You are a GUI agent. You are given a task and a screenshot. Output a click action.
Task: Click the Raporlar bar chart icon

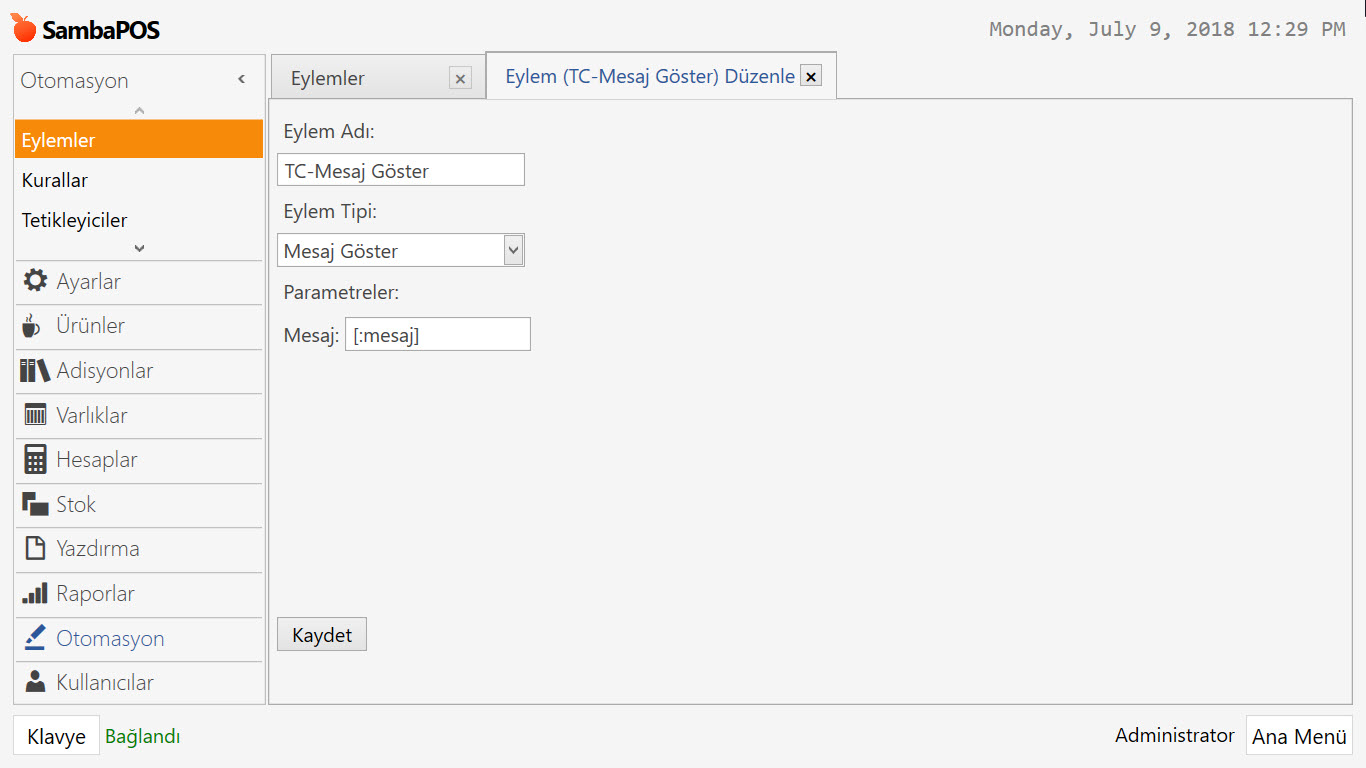point(35,593)
